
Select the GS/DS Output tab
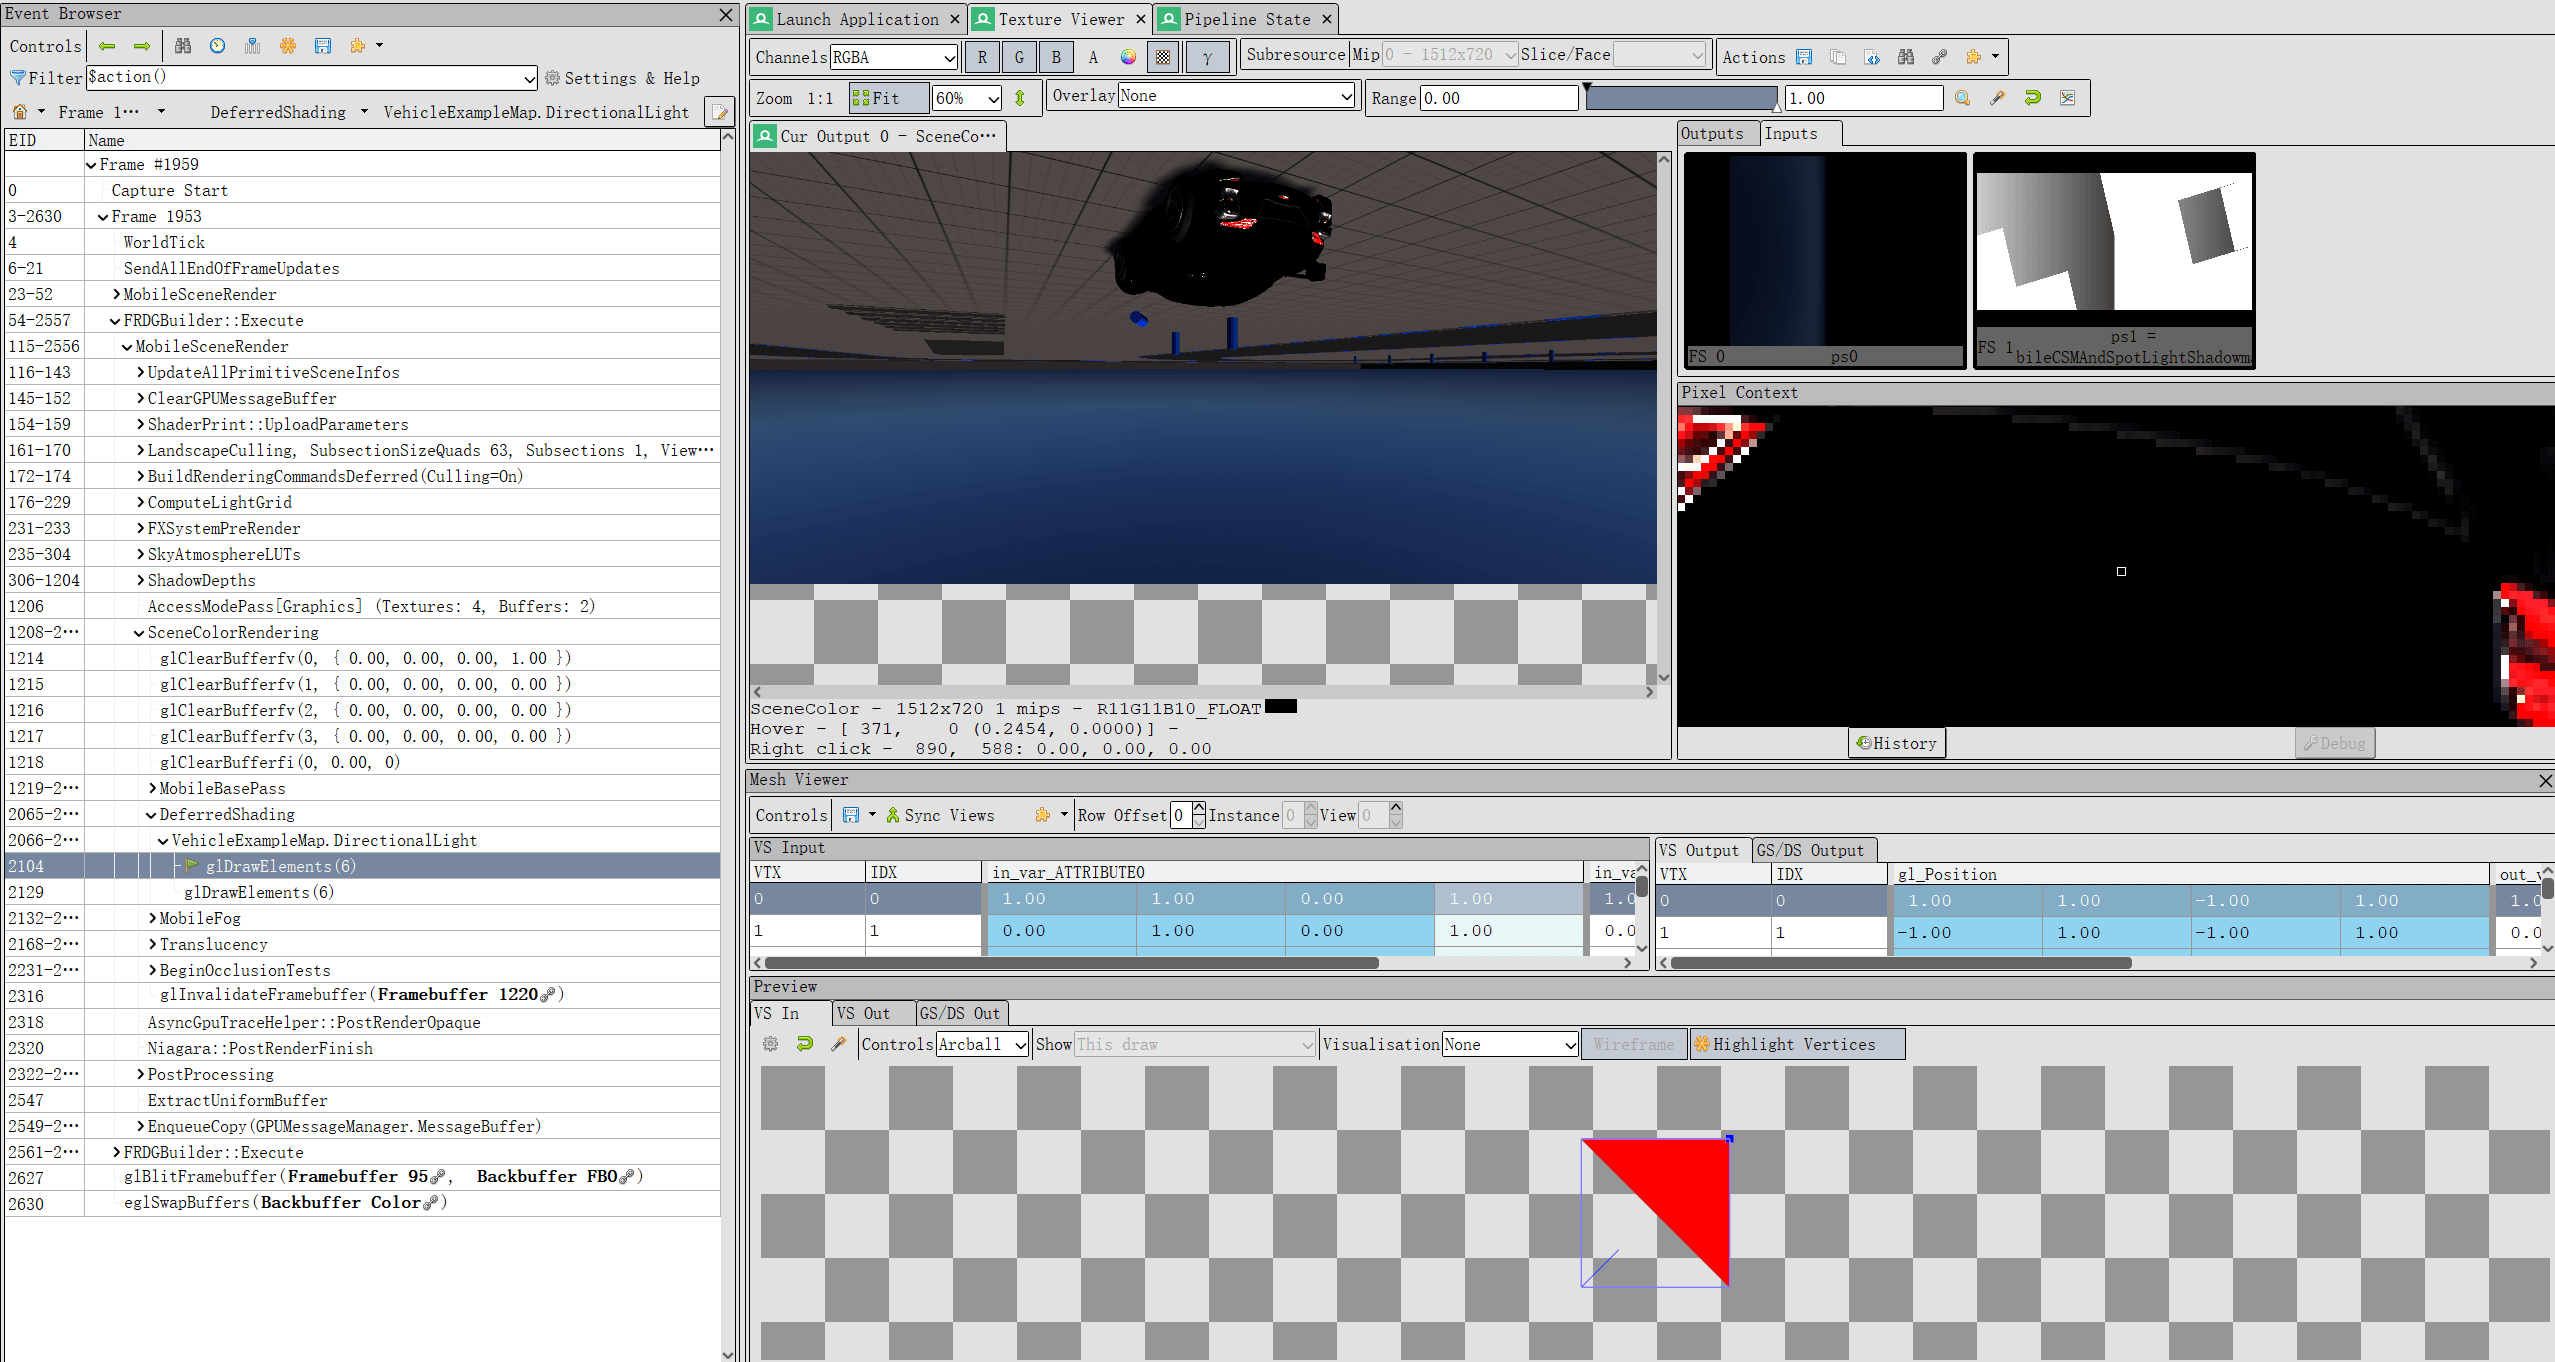[x=1809, y=850]
